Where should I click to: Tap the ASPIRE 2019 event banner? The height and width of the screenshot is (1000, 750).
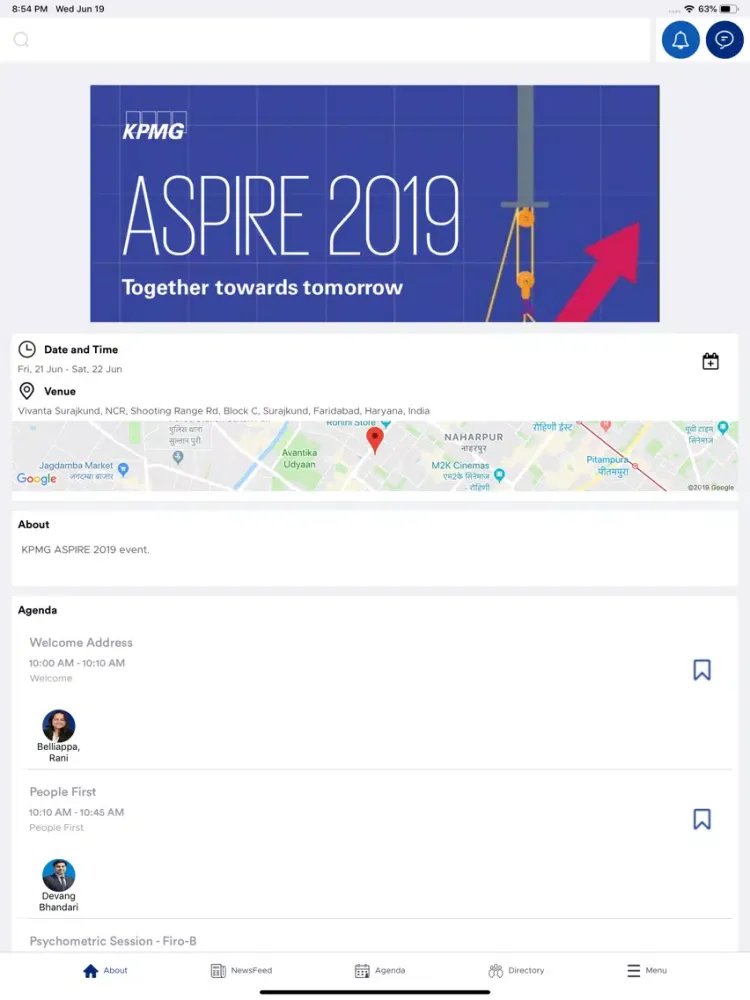375,203
